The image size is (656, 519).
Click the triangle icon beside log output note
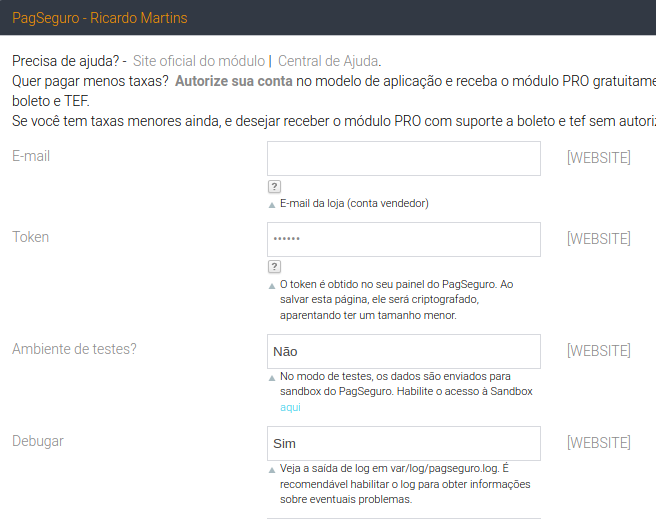click(272, 470)
